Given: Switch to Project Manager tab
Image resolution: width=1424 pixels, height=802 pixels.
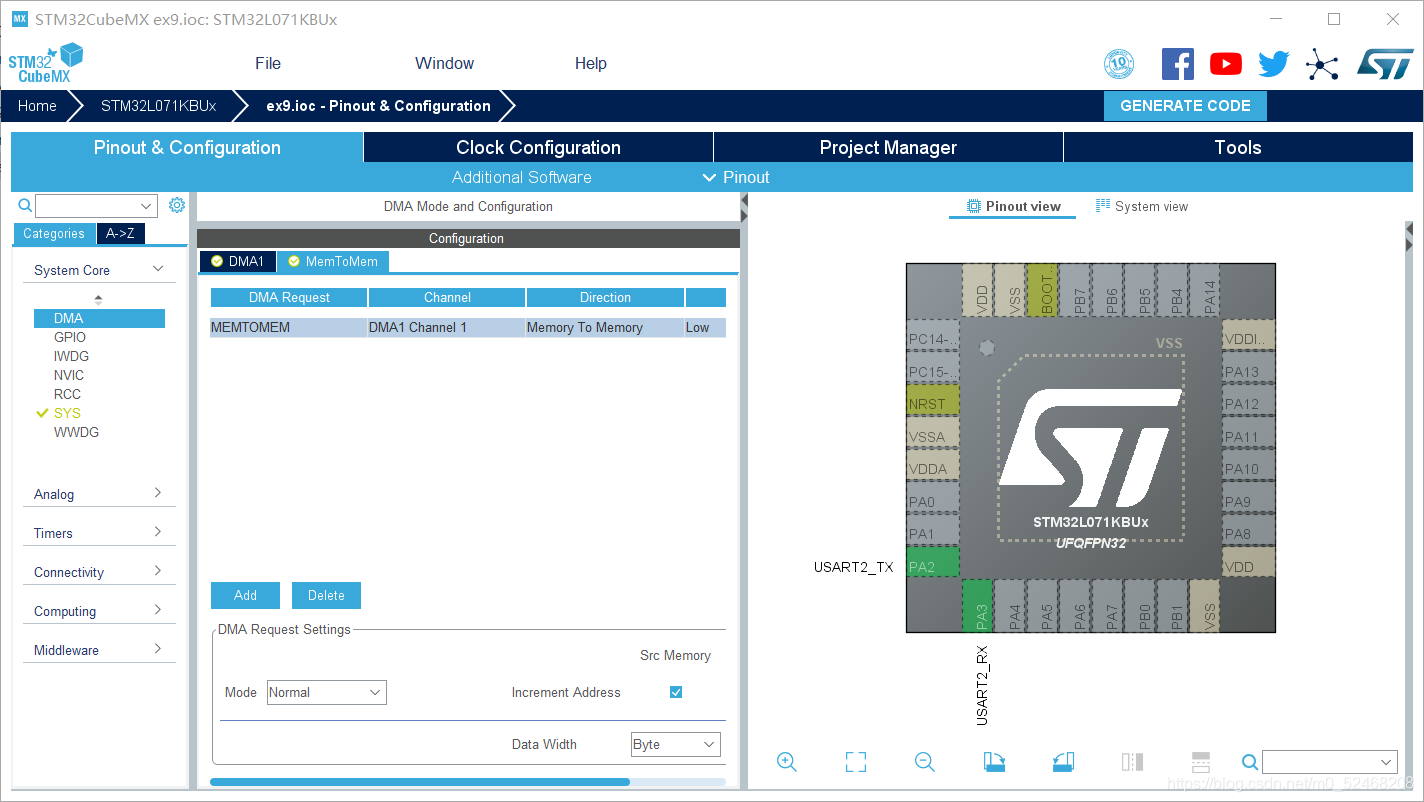Looking at the screenshot, I should (x=888, y=147).
